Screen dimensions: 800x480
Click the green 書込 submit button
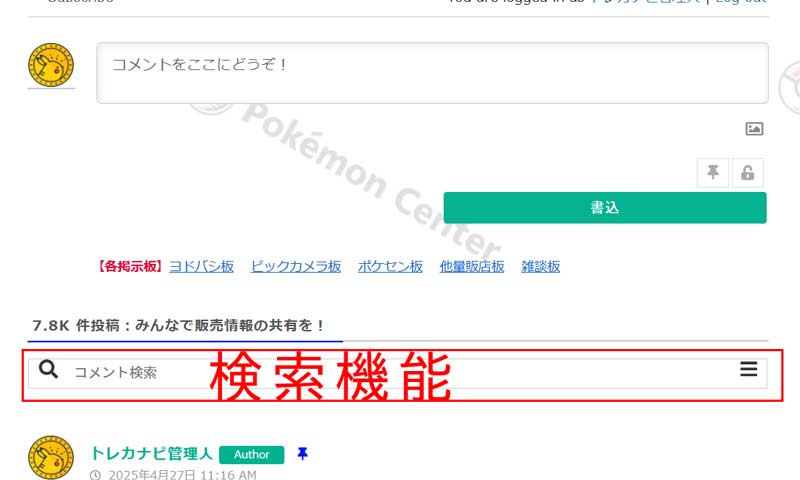605,208
